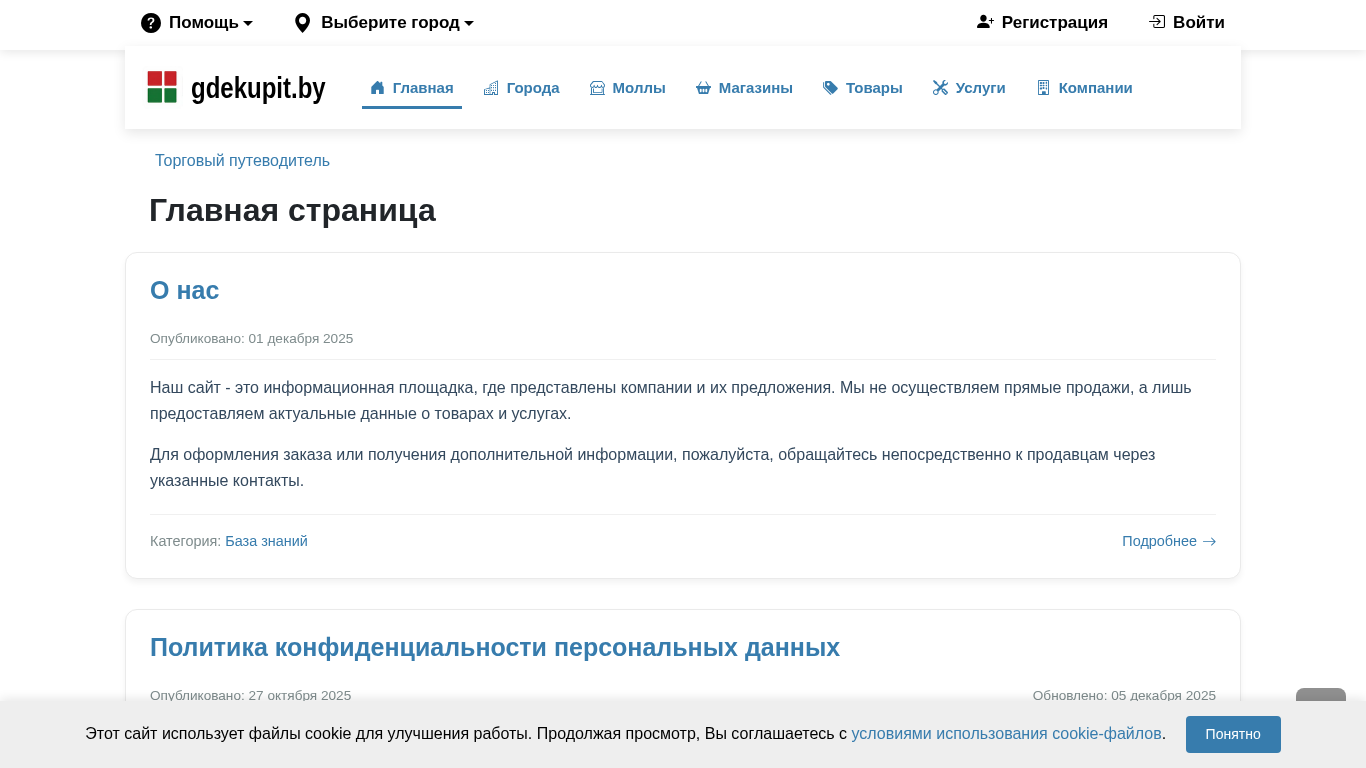This screenshot has width=1366, height=768.
Task: Click the arrow icon next to Подробнее
Action: pos(1209,541)
